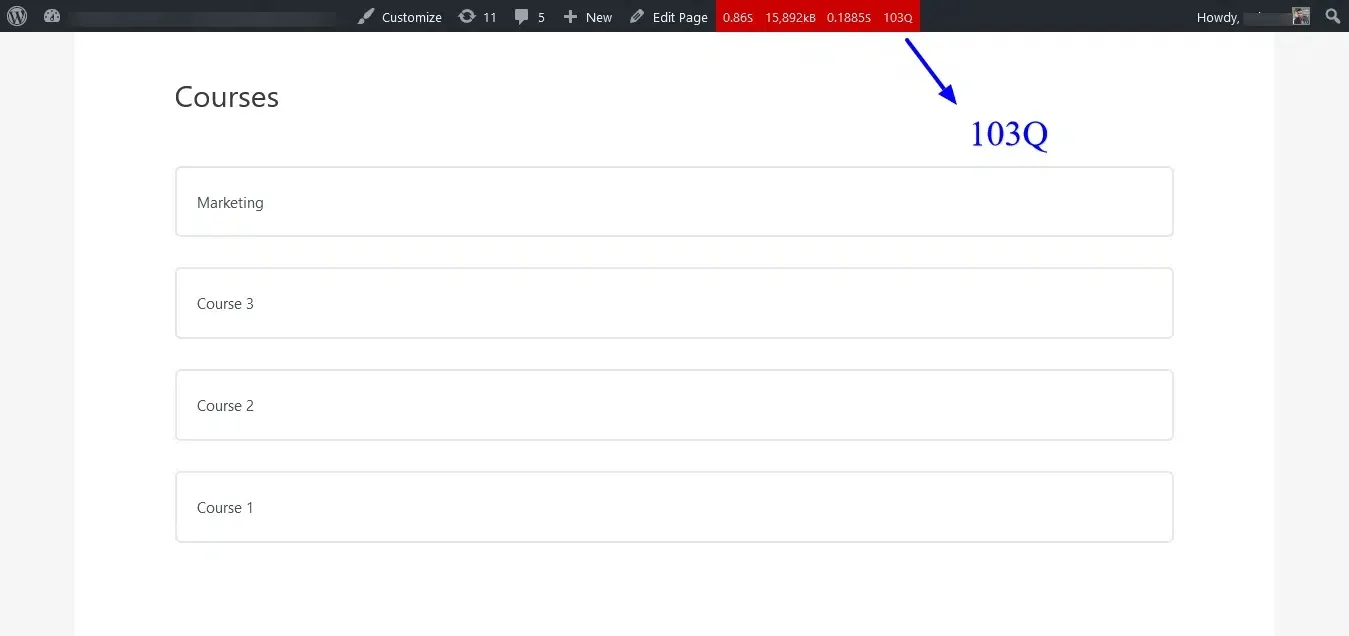Open the performance gauge icon beside the WordPress logo
The height and width of the screenshot is (636, 1349).
[x=51, y=16]
